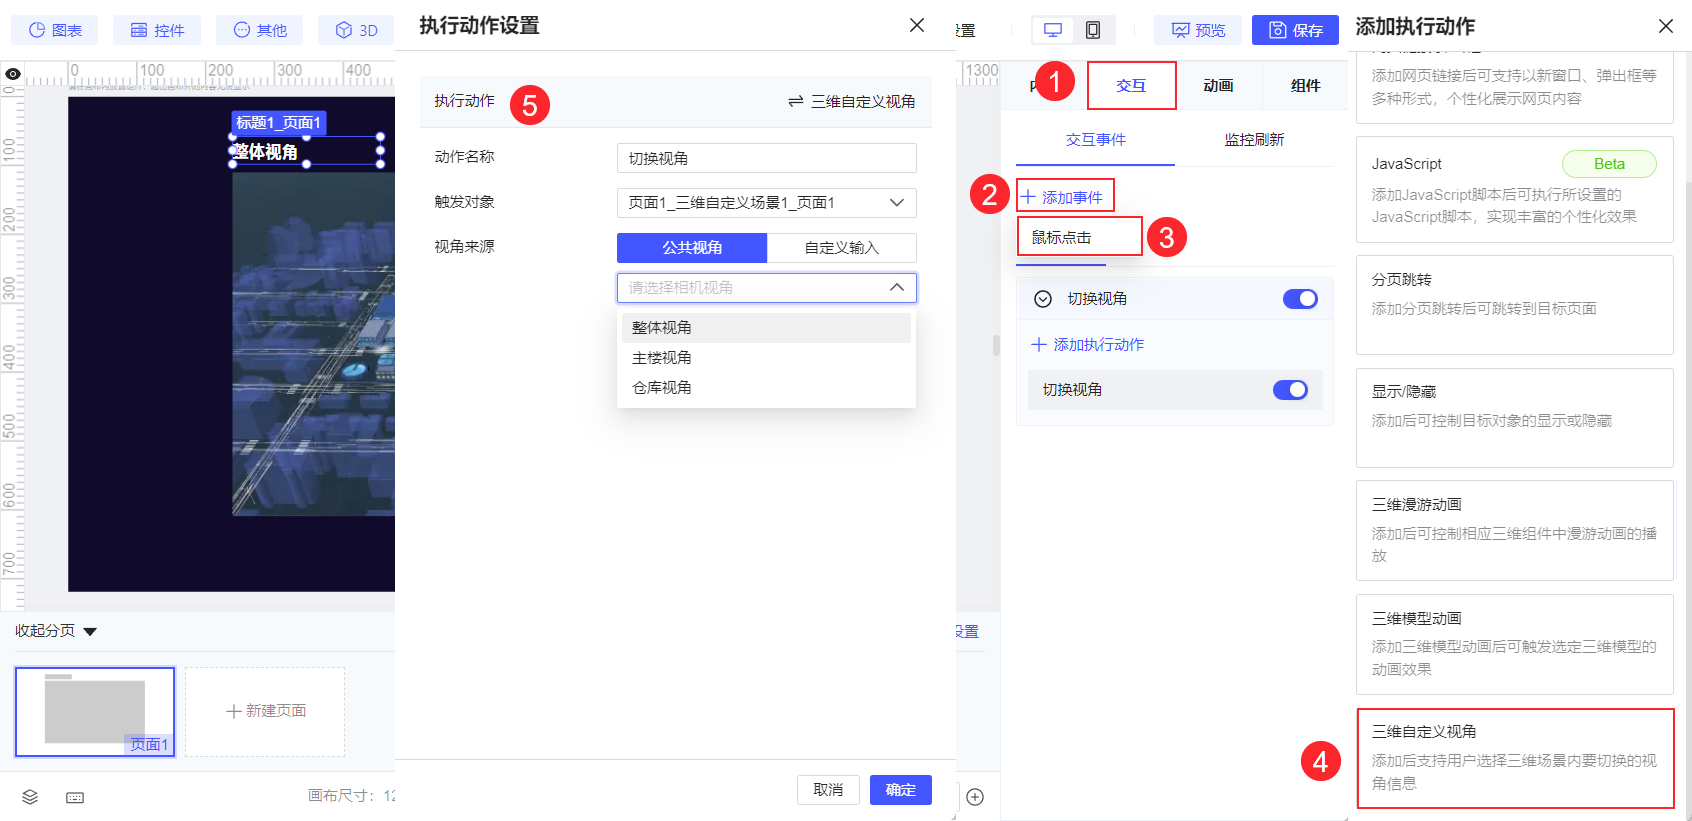This screenshot has height=821, width=1692.
Task: Select the 3D scene on the canvas
Action: (x=313, y=345)
